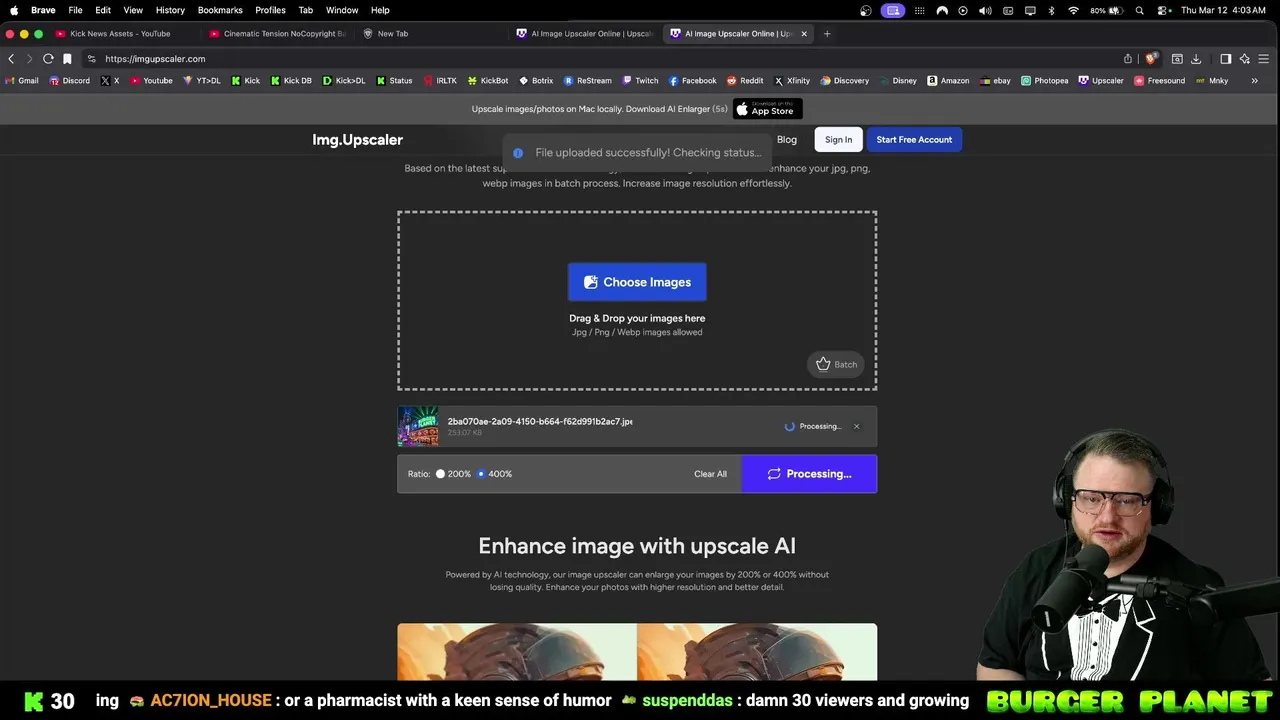
Task: Open the Gmail bookmark
Action: [x=22, y=80]
